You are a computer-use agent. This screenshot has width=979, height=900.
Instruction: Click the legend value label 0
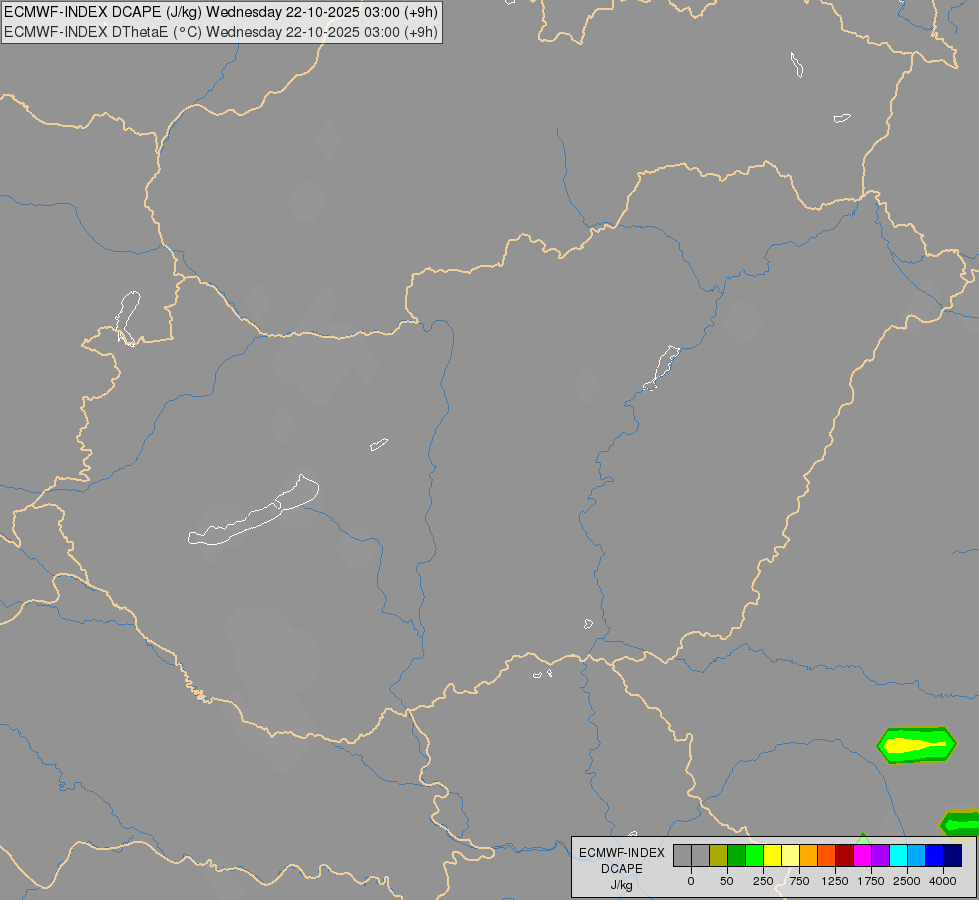(691, 881)
